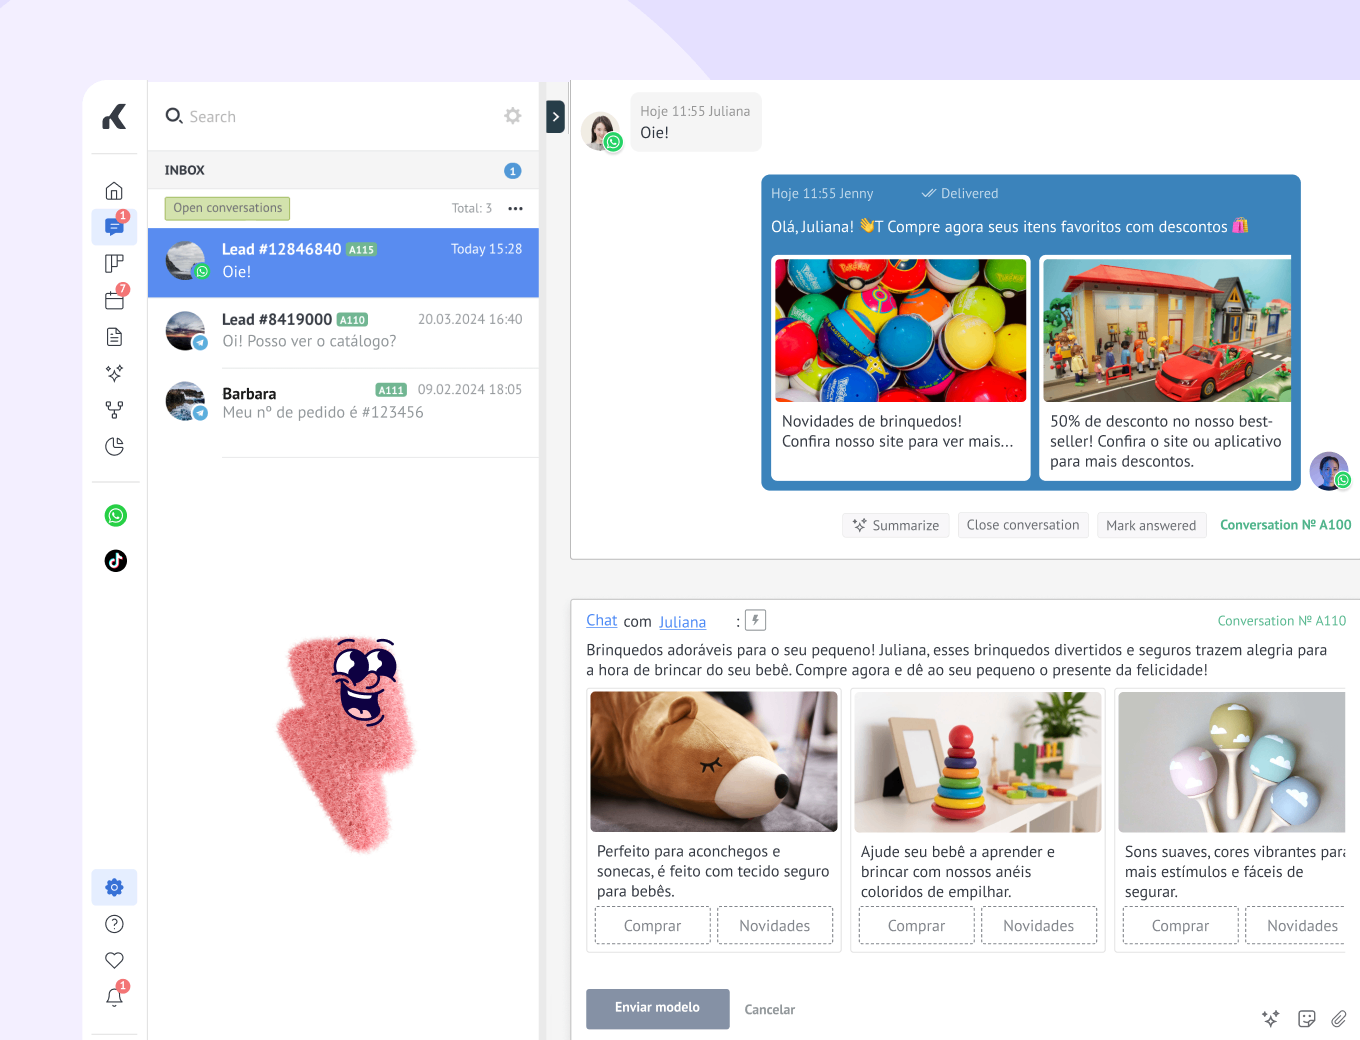Open the quick replies lightning dropdown

(x=755, y=621)
